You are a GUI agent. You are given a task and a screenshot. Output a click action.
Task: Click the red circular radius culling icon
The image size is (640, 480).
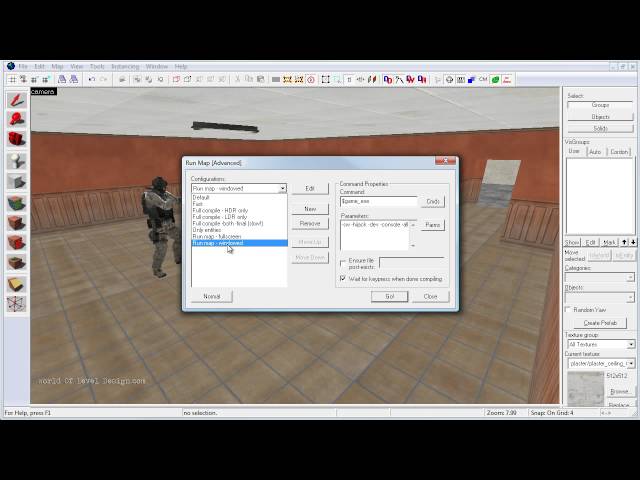(311, 80)
